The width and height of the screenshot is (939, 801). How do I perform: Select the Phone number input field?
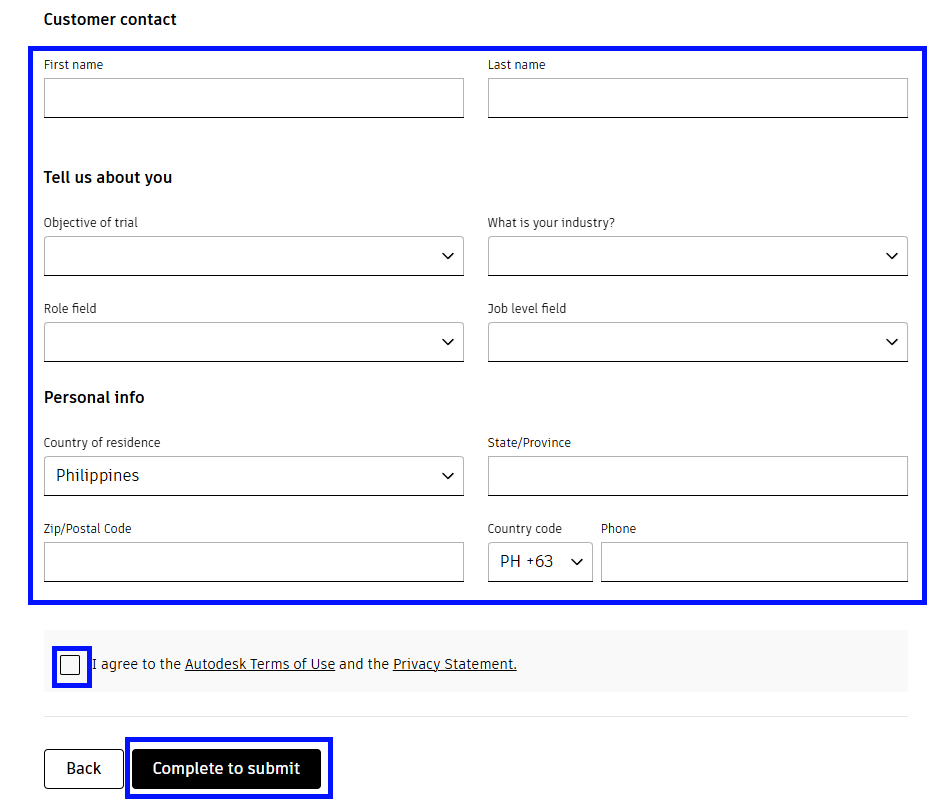pos(754,562)
